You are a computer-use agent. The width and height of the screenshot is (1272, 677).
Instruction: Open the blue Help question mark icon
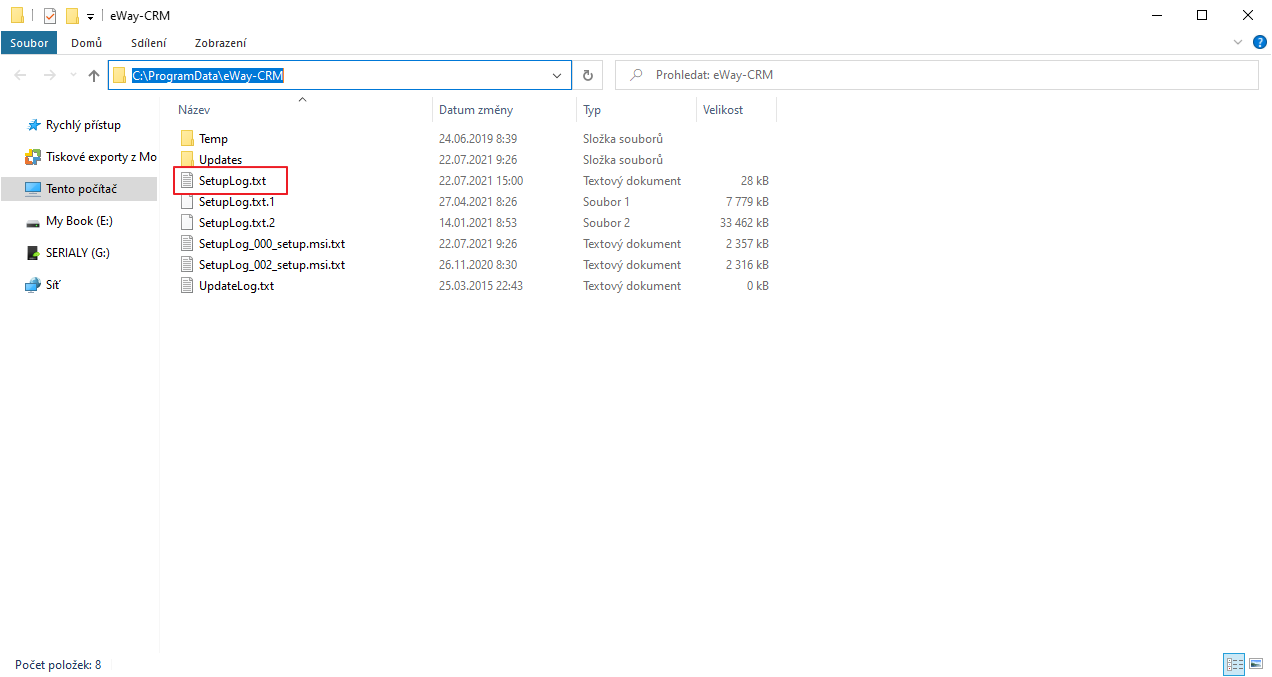click(x=1260, y=43)
